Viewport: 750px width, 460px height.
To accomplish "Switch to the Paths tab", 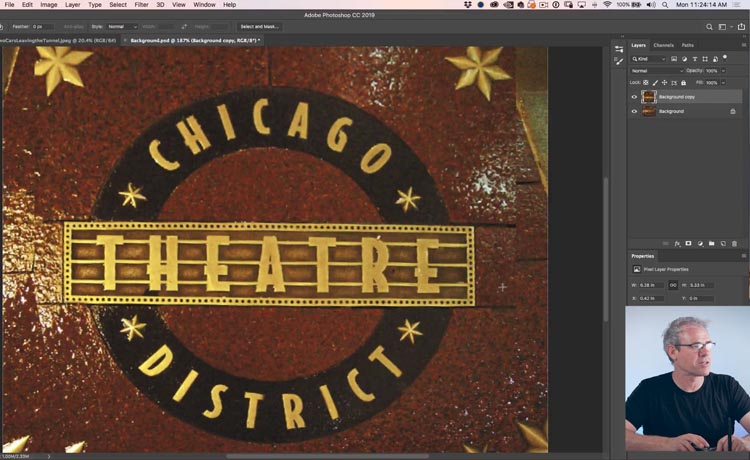I will (x=688, y=45).
